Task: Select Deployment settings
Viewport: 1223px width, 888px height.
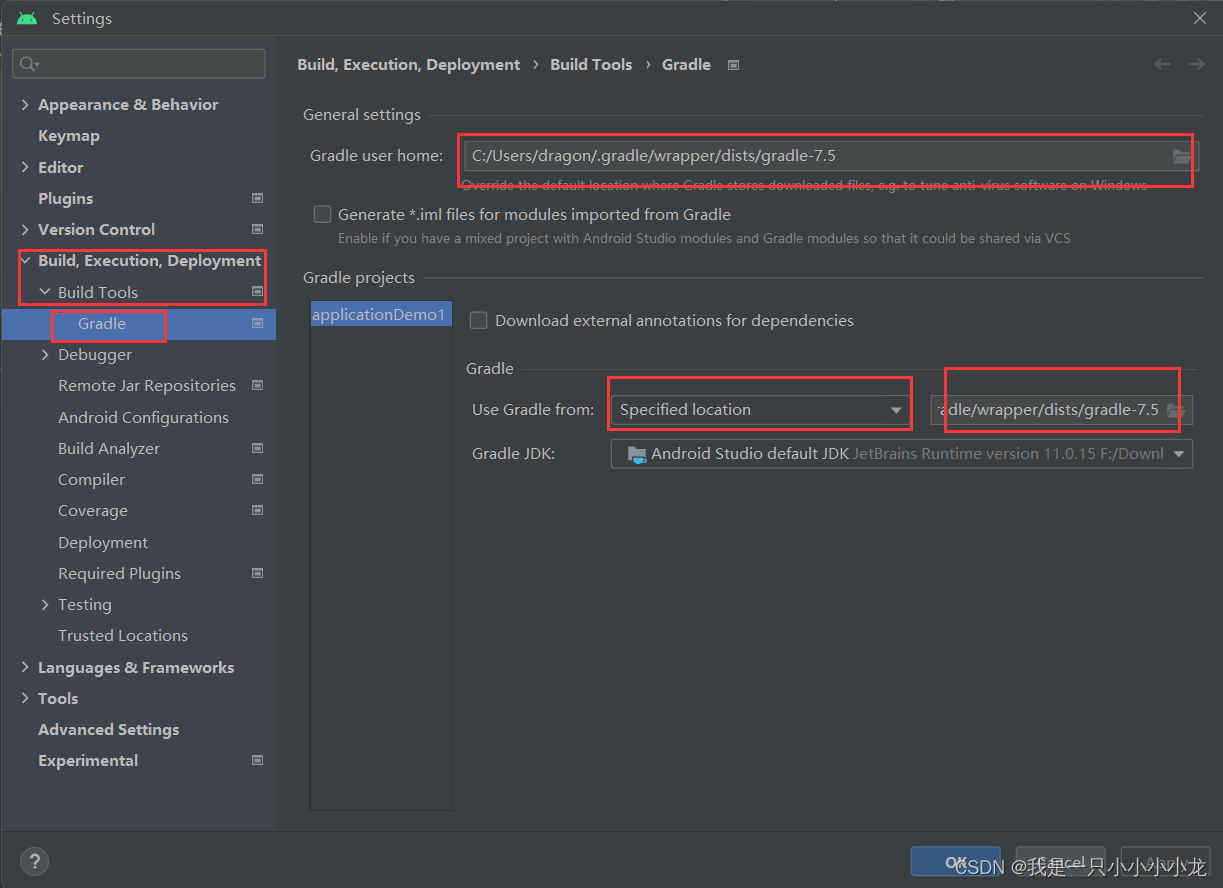Action: (x=103, y=542)
